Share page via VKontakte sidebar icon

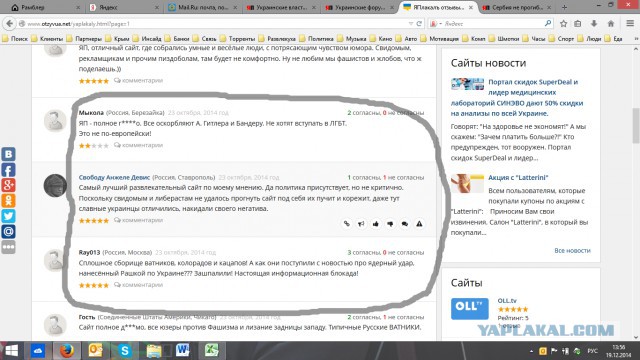click(8, 154)
